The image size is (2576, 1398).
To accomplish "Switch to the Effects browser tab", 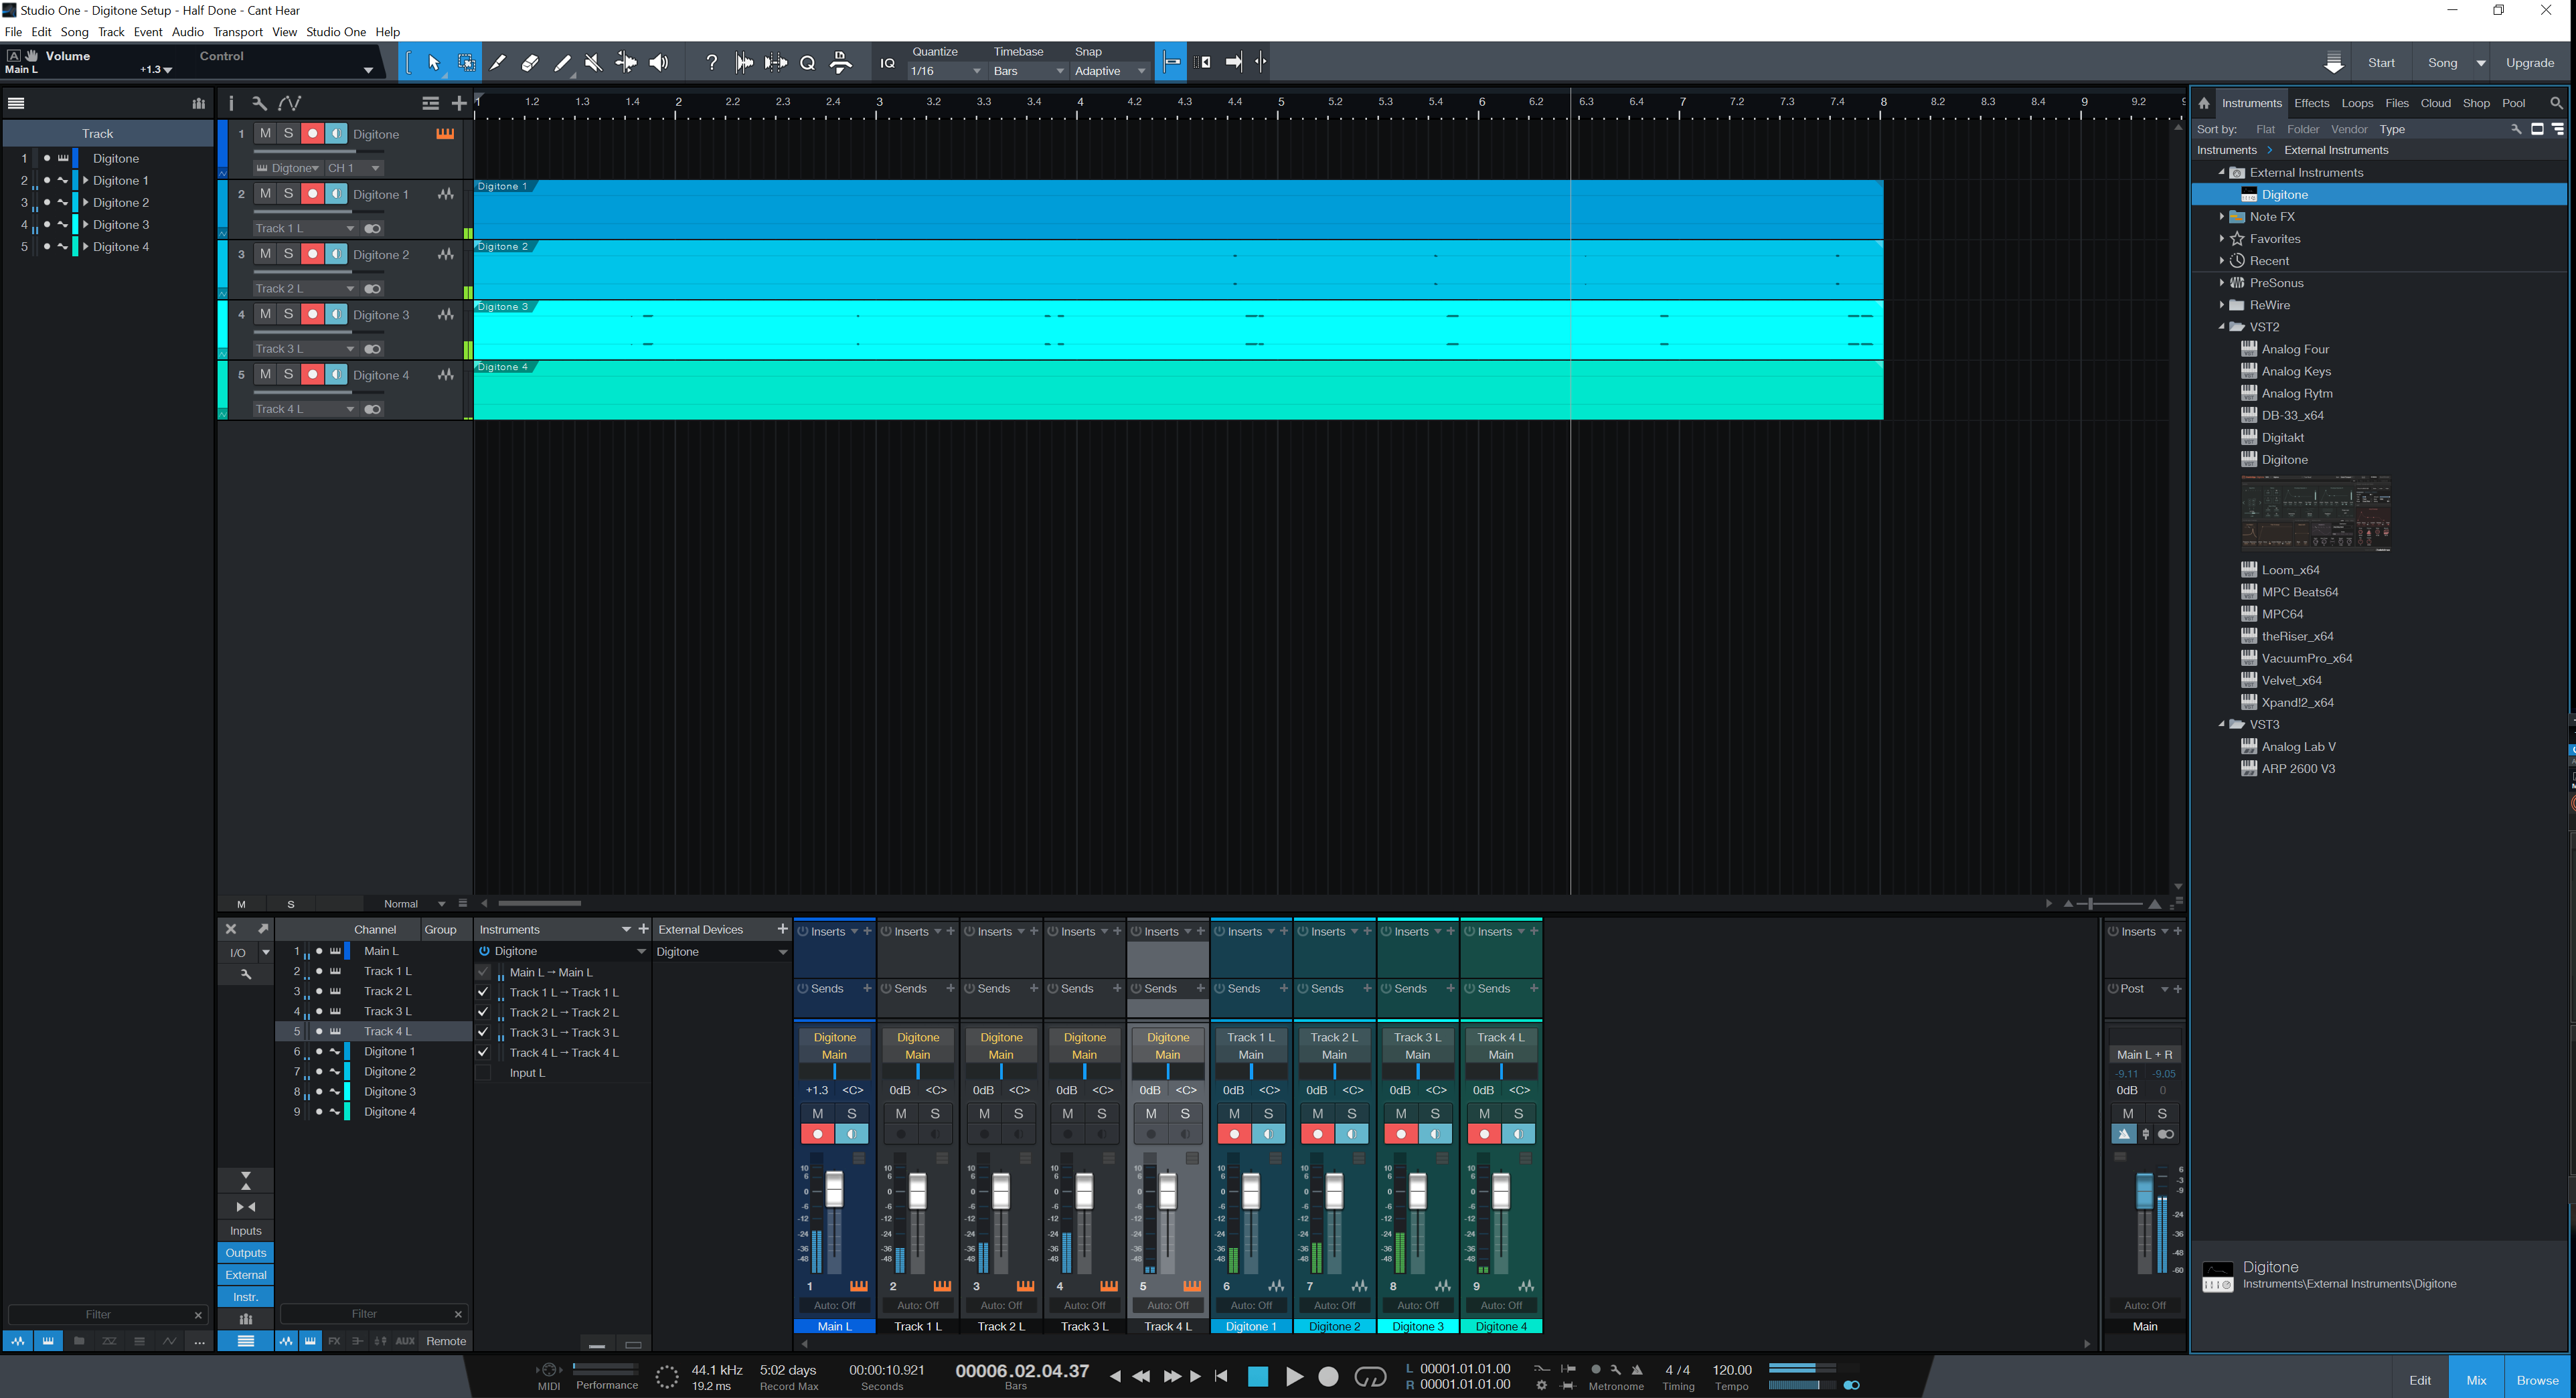I will (x=2311, y=103).
